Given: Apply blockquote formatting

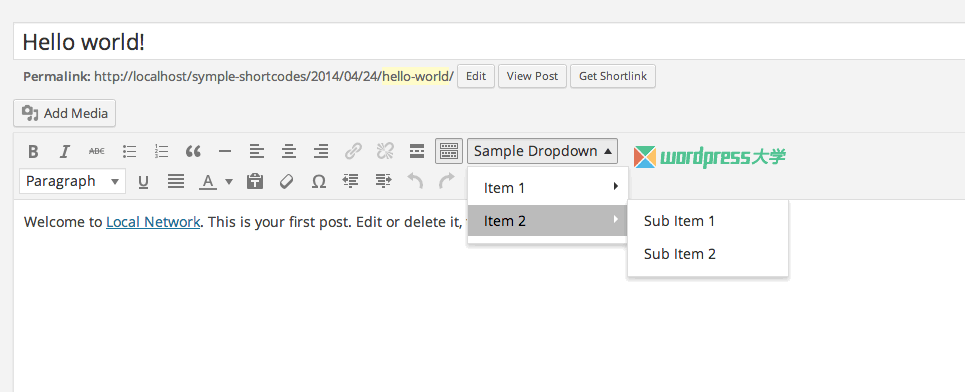Looking at the screenshot, I should pyautogui.click(x=193, y=151).
